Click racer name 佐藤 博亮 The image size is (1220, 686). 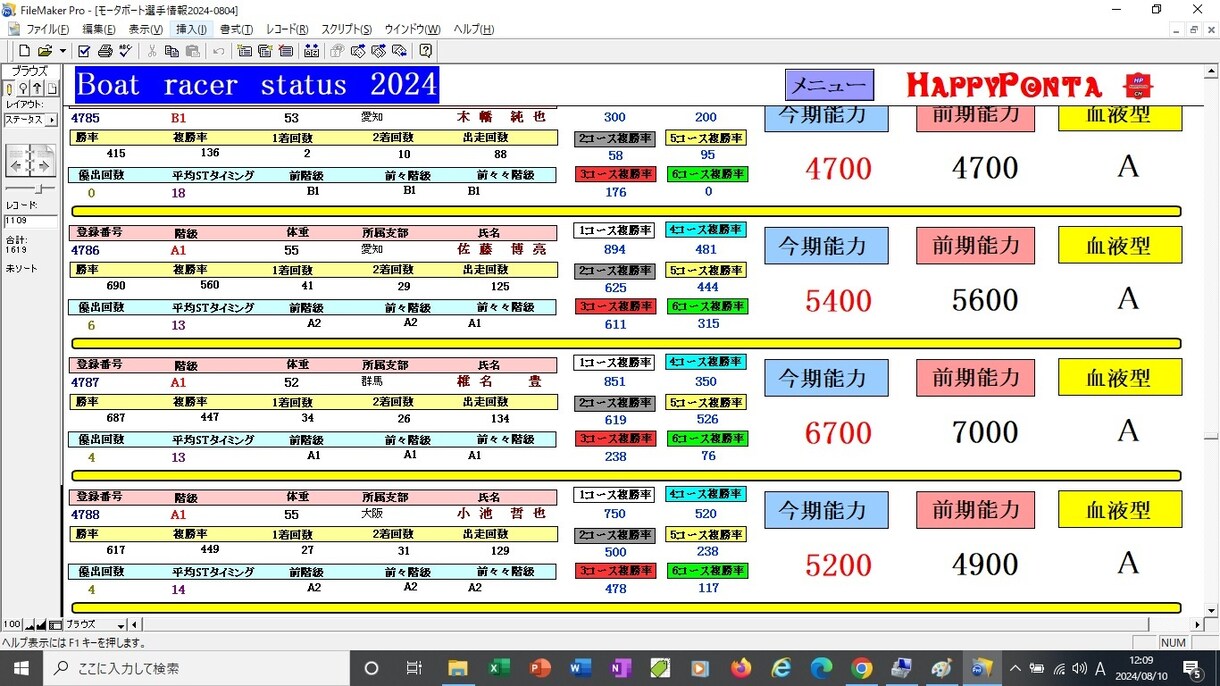click(x=502, y=250)
